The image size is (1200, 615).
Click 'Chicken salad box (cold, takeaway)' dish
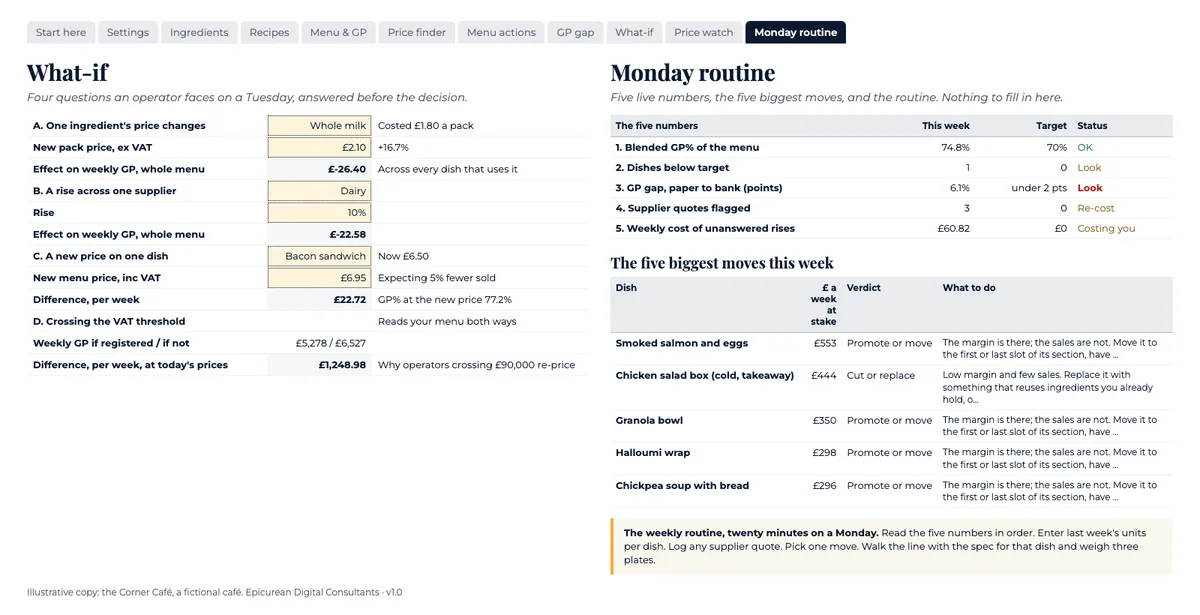point(704,375)
